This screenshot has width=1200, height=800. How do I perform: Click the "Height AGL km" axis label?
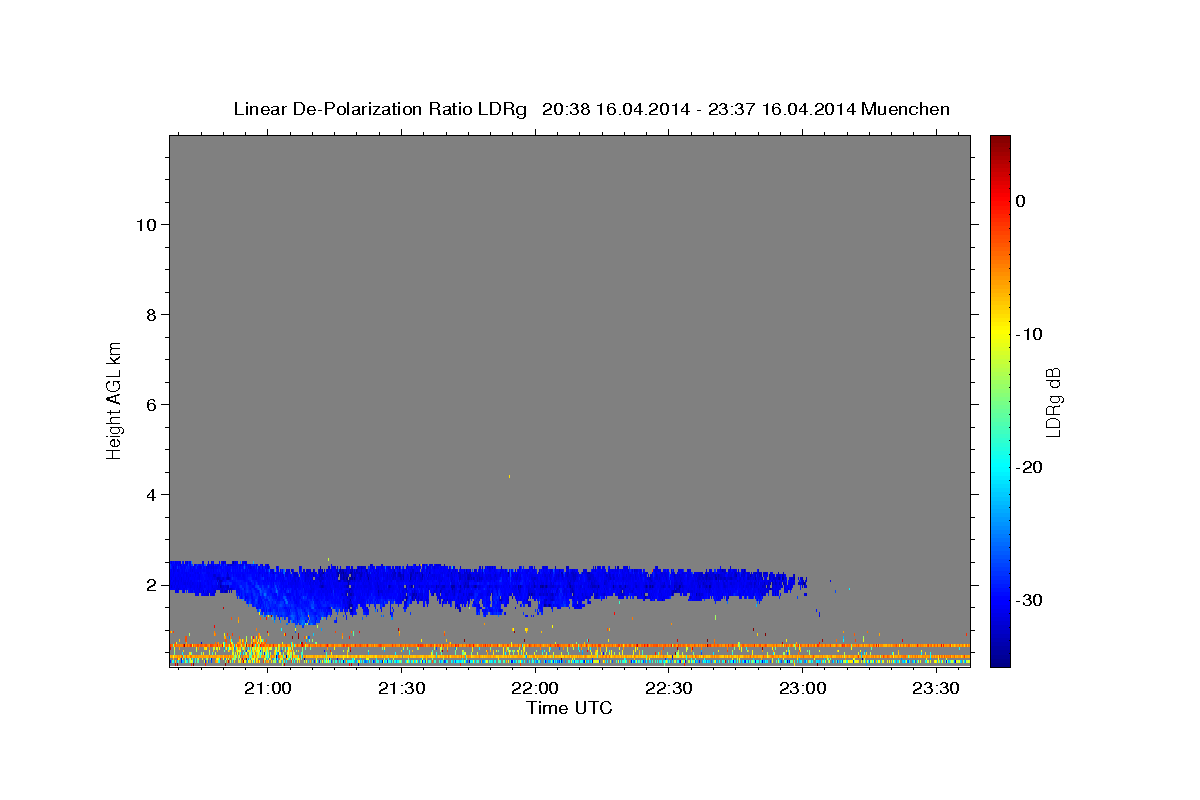click(114, 399)
